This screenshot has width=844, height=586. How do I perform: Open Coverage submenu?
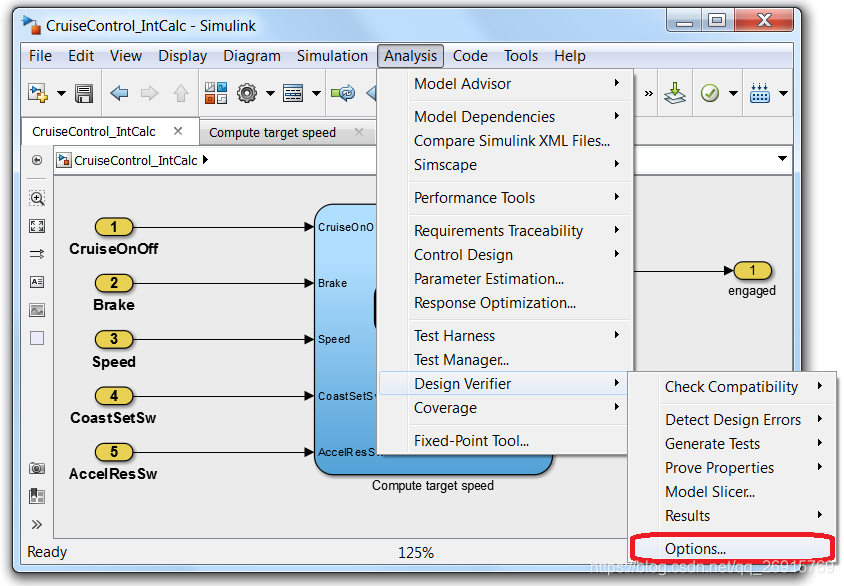point(503,408)
